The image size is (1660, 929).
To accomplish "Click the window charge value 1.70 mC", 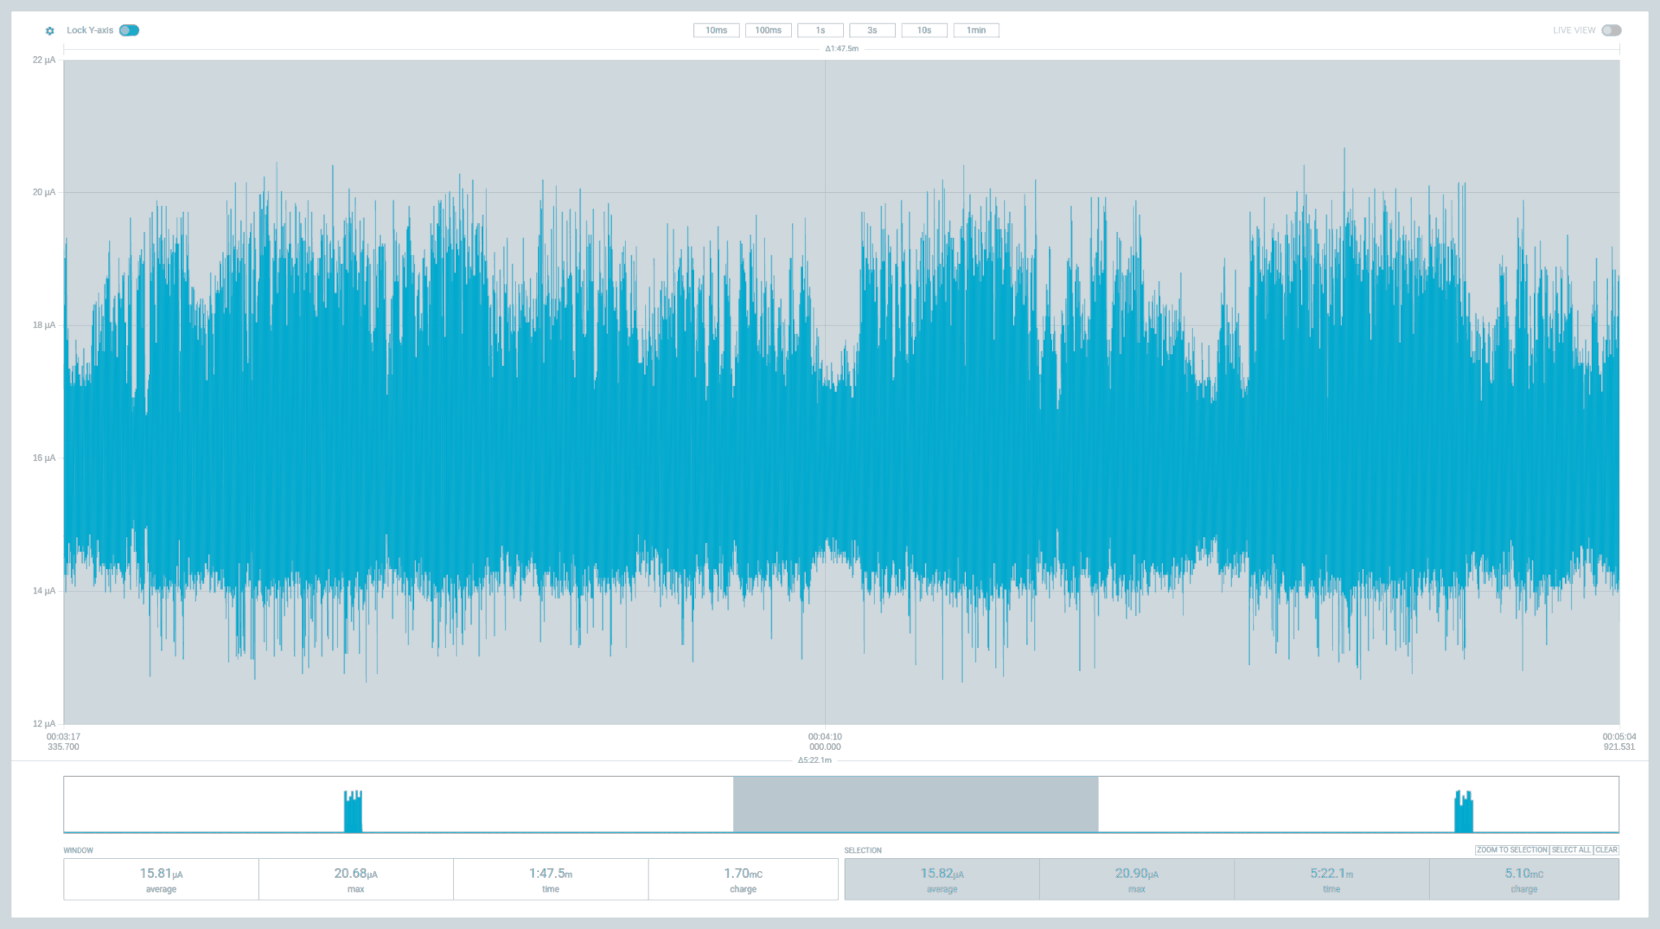I will [743, 874].
